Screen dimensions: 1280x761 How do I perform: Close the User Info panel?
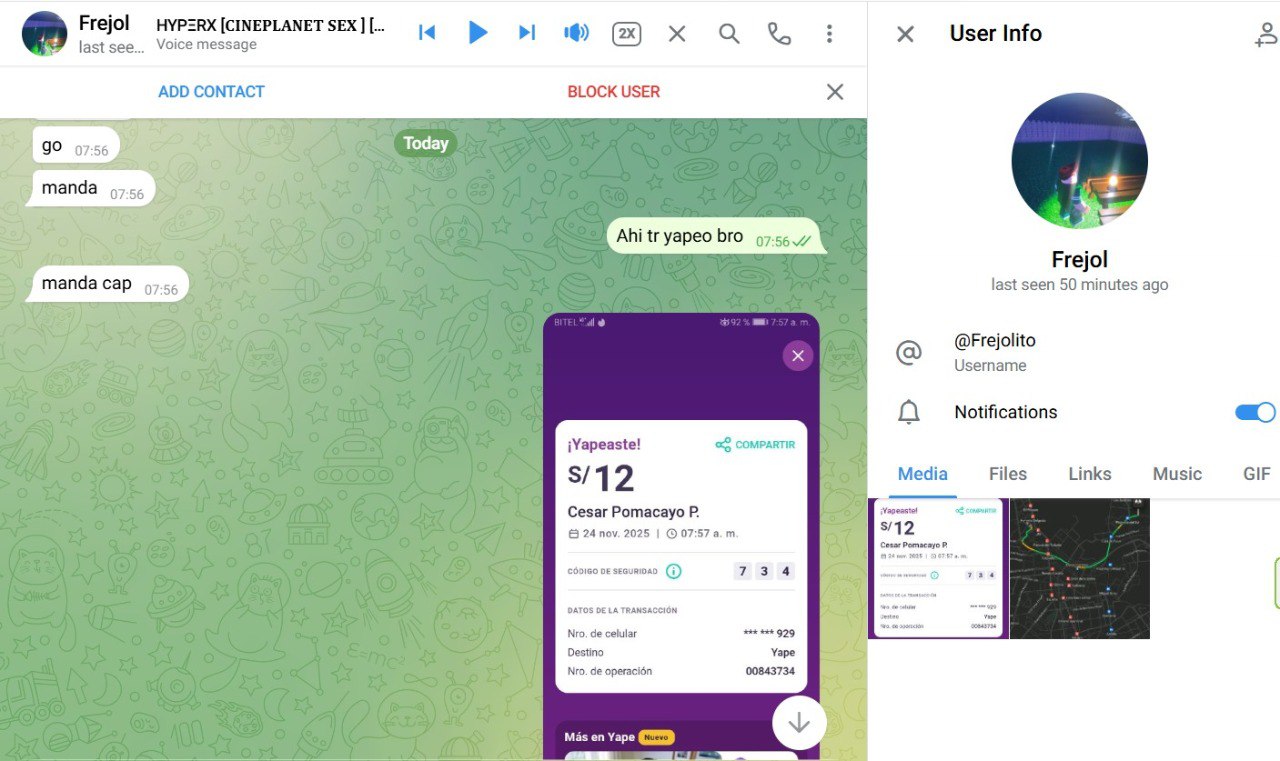coord(905,34)
